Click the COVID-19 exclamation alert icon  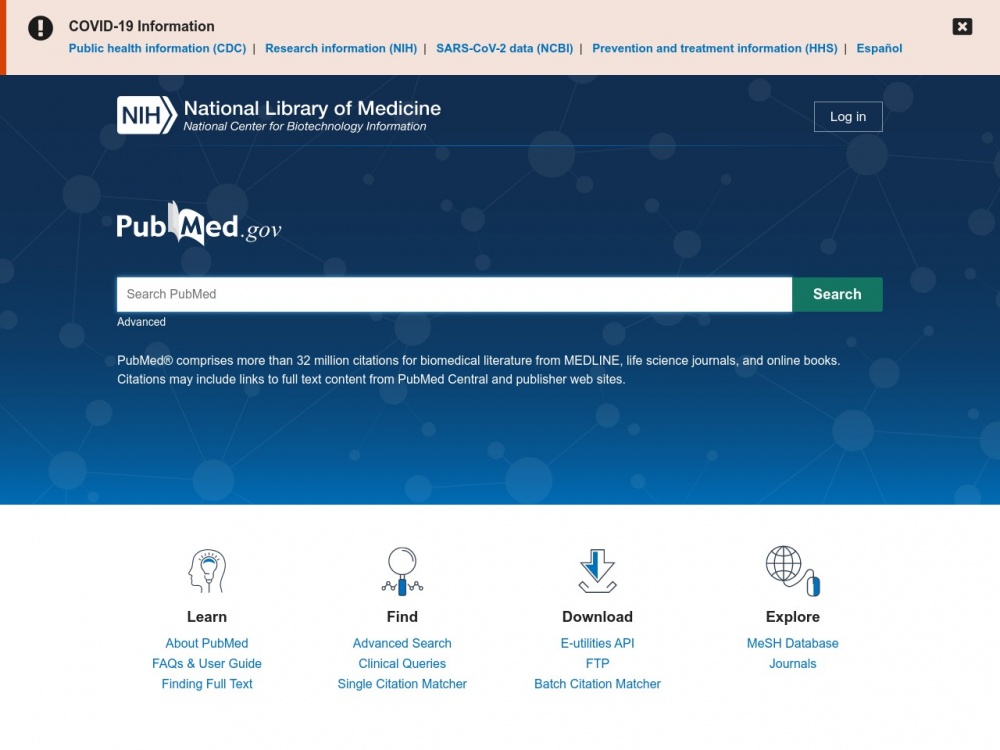point(40,27)
